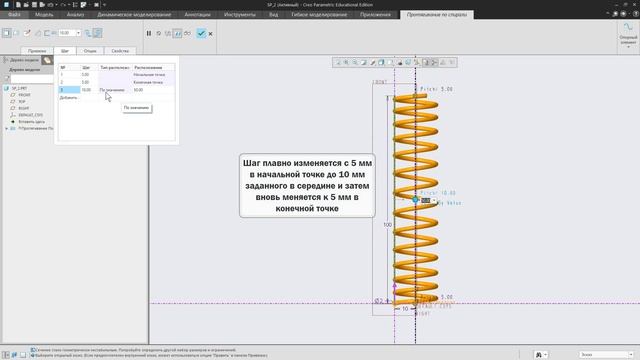Image resolution: width=640 pixels, height=360 pixels.
Task: Select the left-handed rule icon
Action: (88, 33)
